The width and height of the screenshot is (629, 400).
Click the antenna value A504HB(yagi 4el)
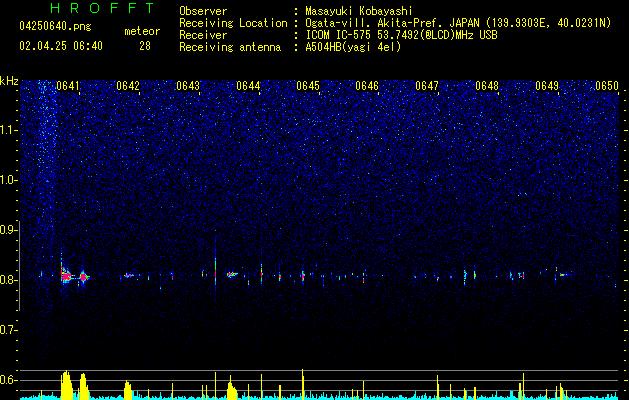(353, 47)
